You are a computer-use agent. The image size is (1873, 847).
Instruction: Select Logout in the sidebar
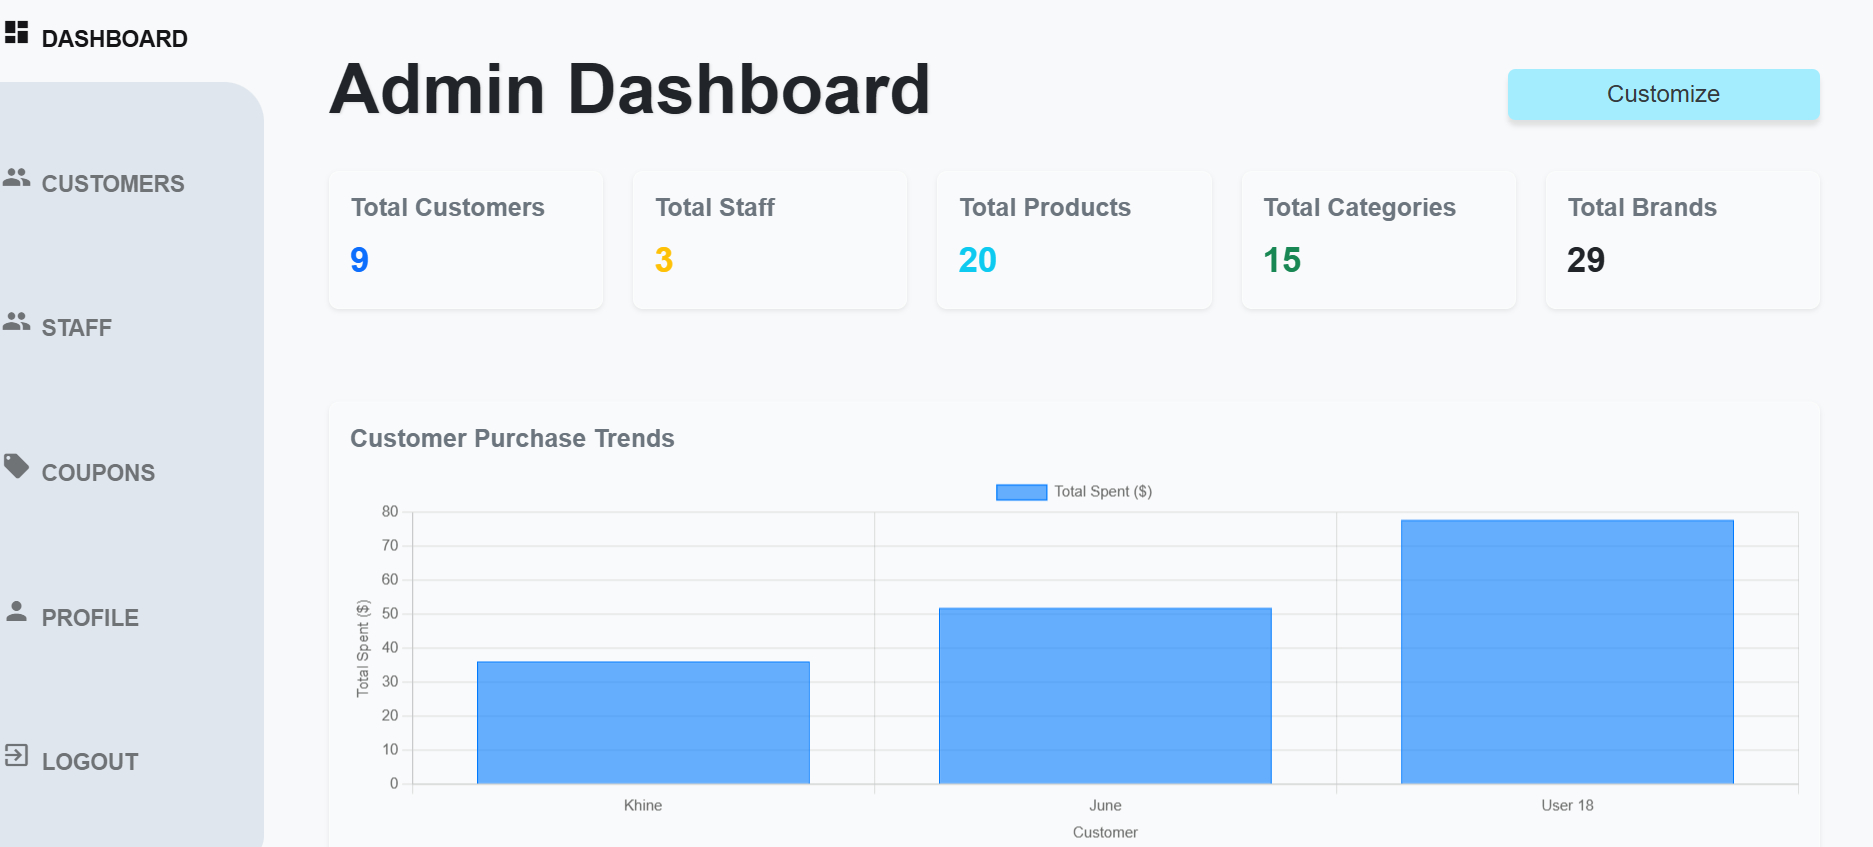90,762
